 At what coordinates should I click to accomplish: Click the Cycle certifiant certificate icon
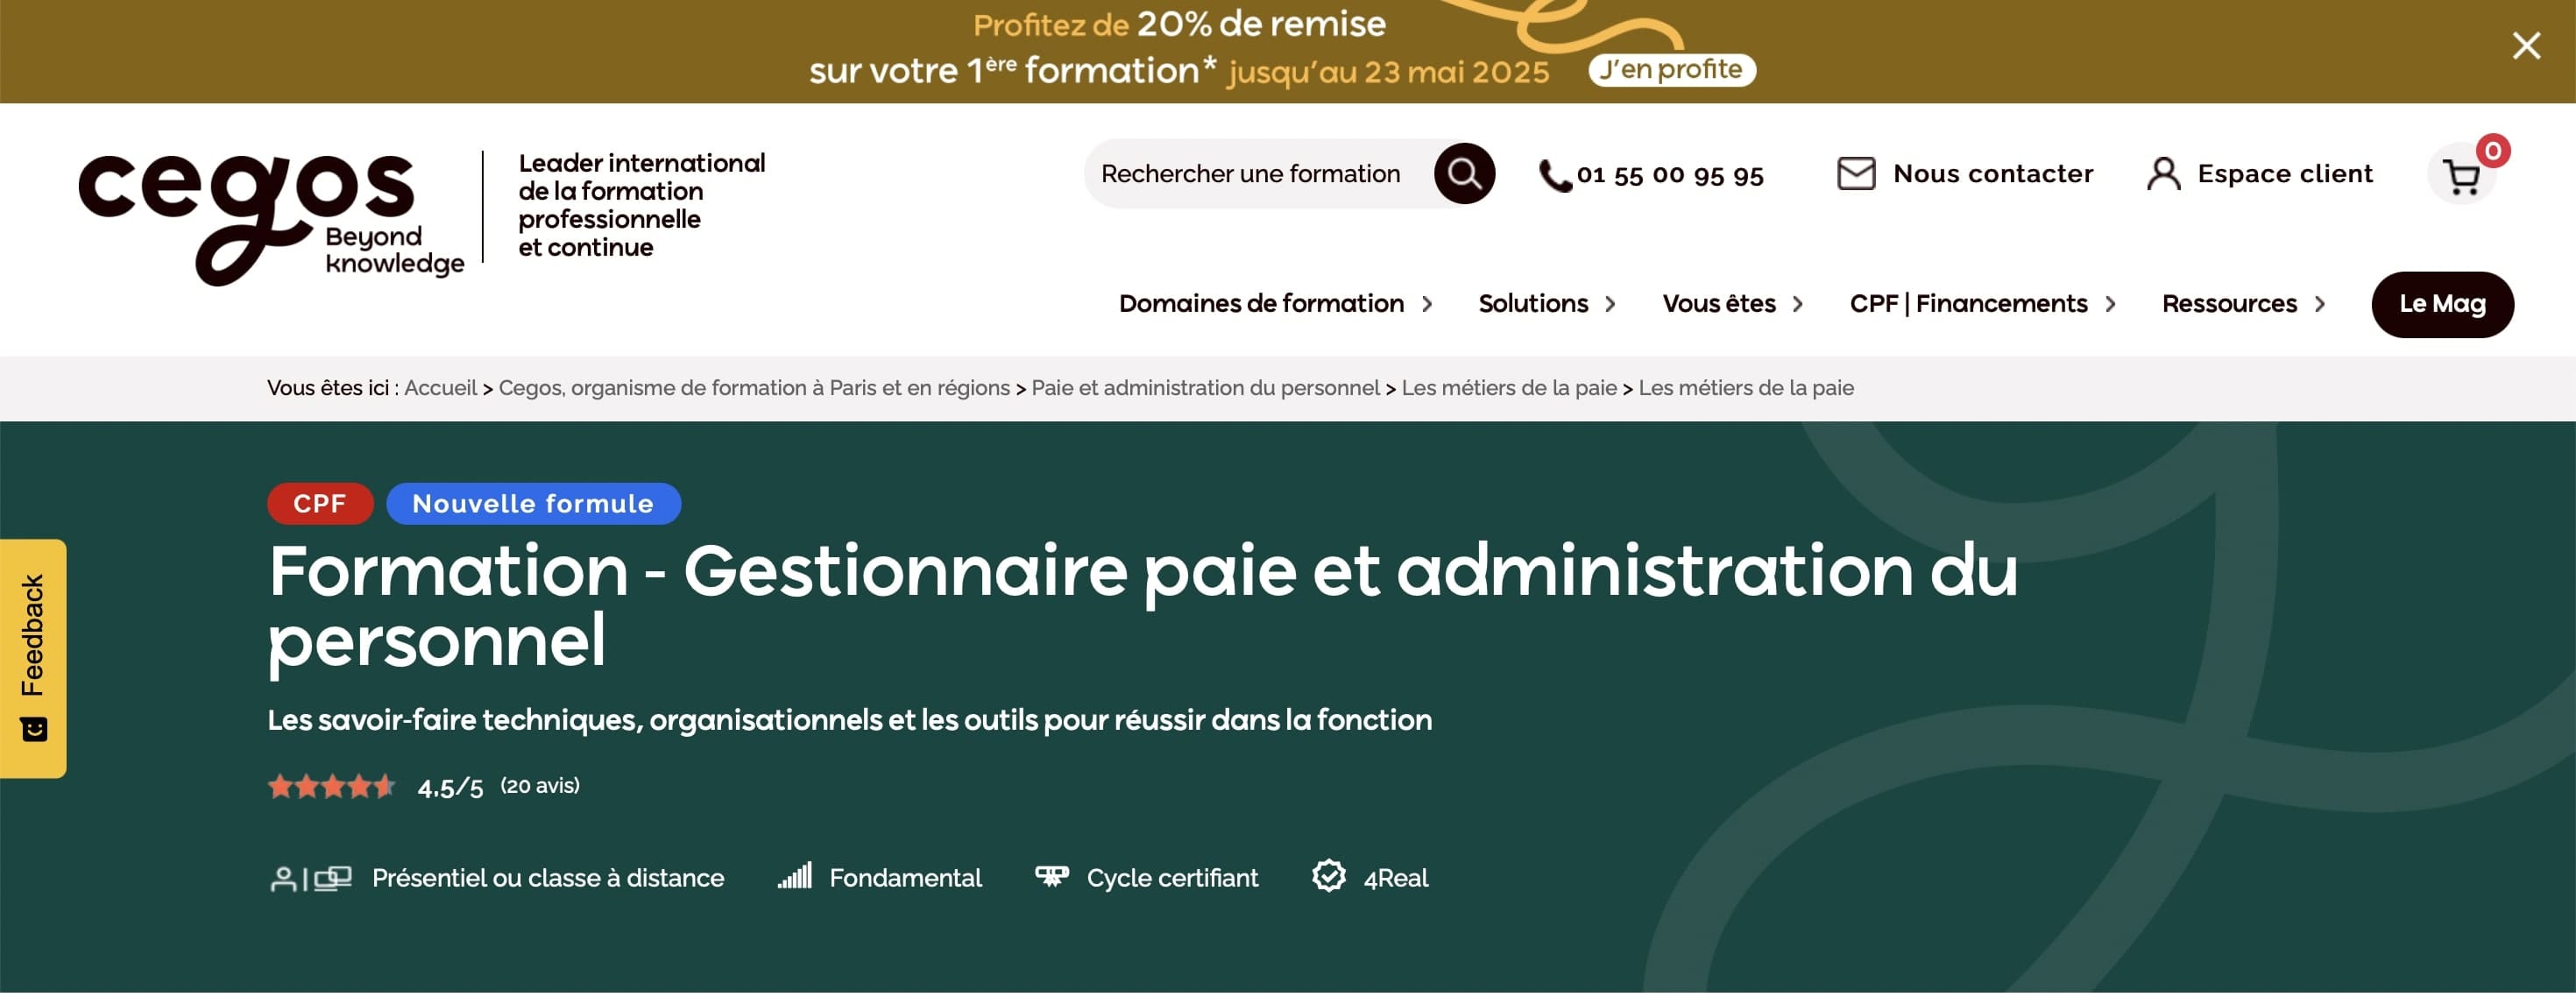(1051, 877)
